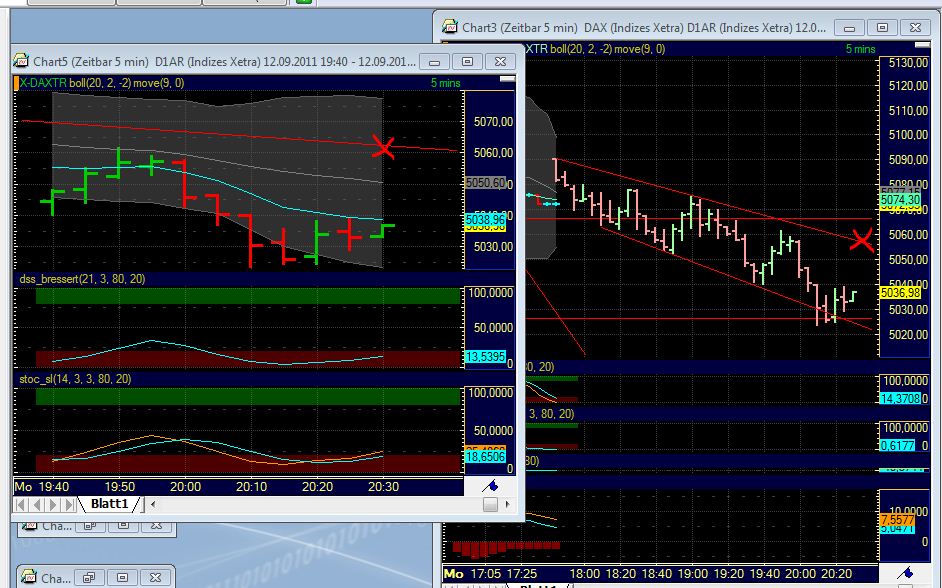Click the 5050,60 price label in Chart5
The height and width of the screenshot is (588, 942).
[x=485, y=183]
